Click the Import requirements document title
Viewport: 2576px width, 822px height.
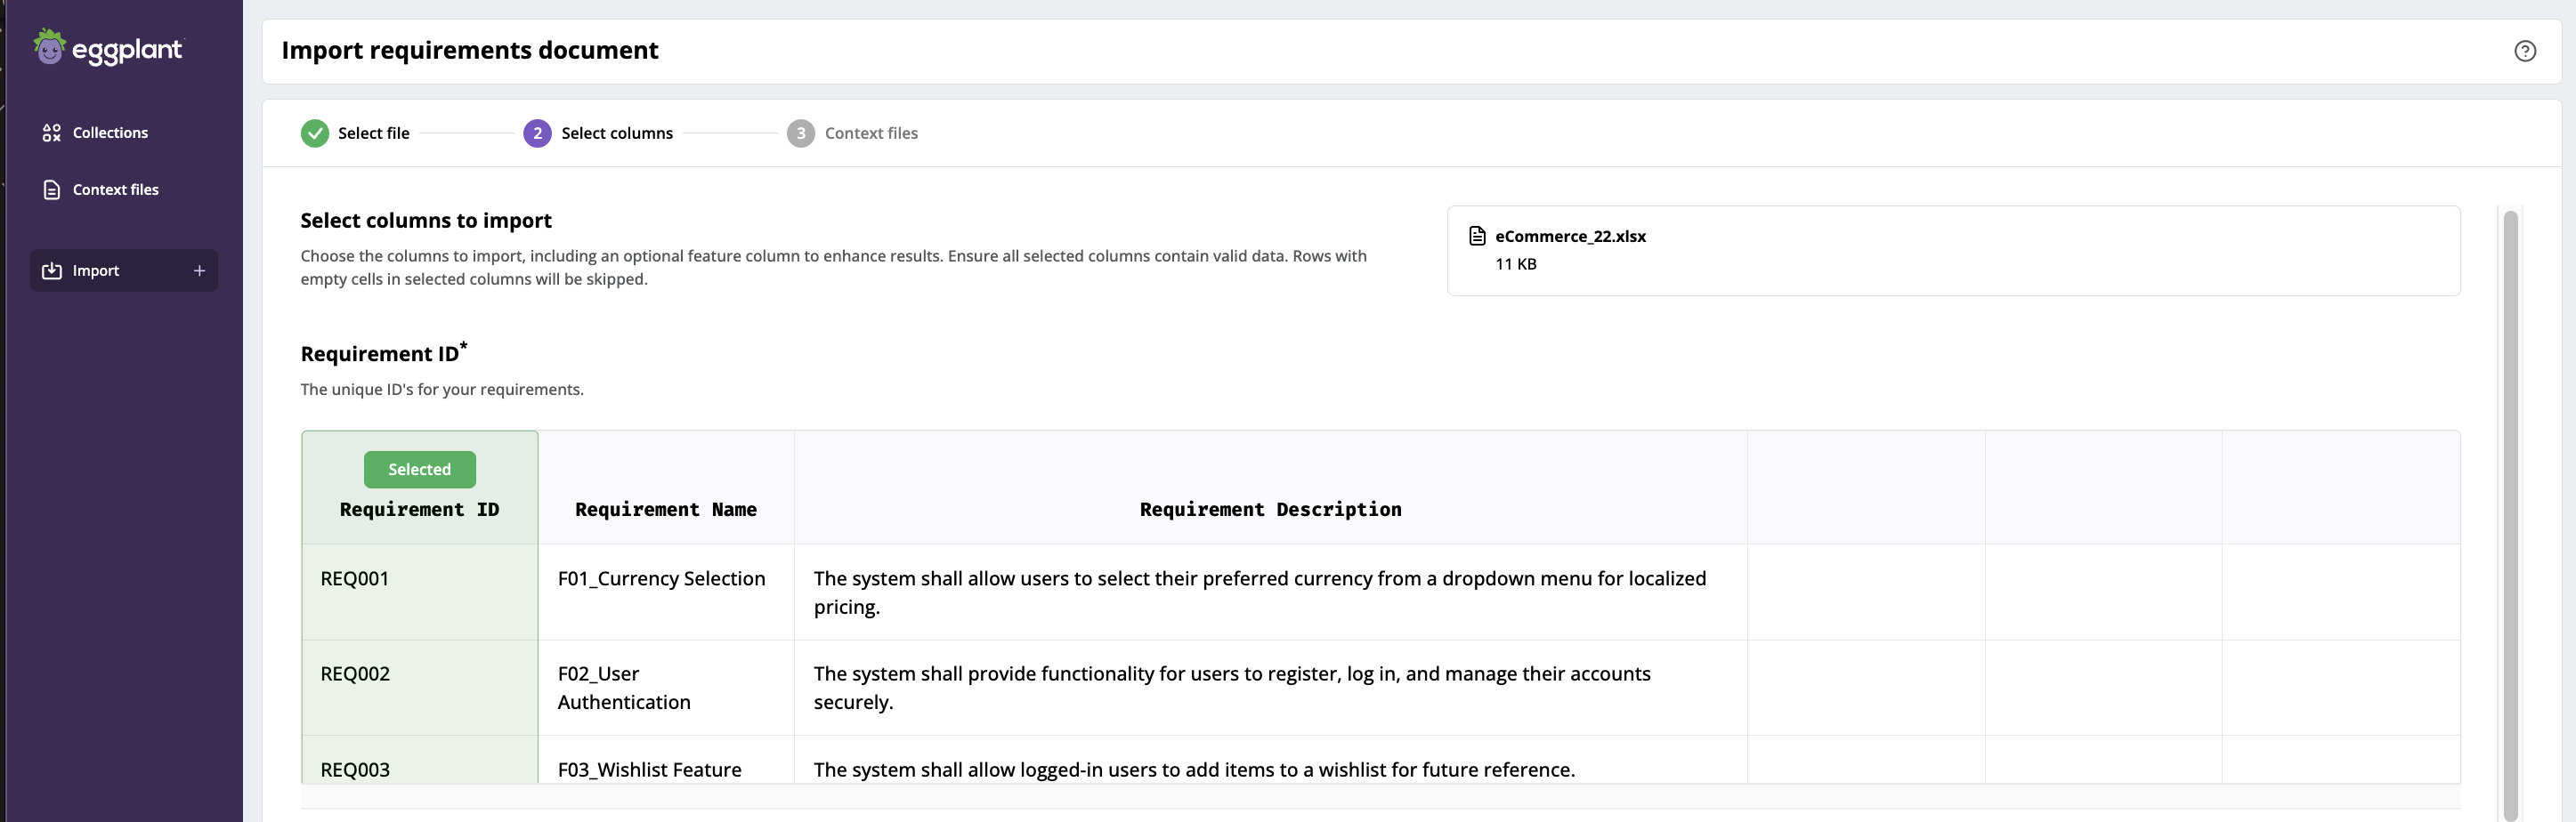click(x=470, y=51)
